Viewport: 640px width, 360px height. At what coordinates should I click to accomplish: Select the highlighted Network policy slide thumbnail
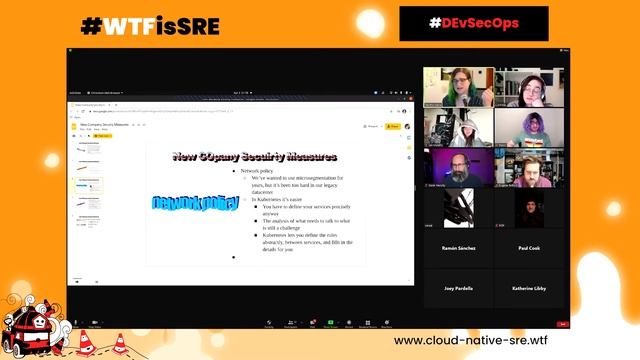point(89,185)
